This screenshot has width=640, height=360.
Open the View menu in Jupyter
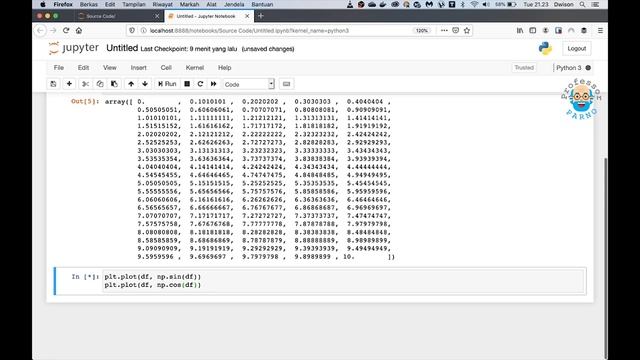[x=109, y=68]
